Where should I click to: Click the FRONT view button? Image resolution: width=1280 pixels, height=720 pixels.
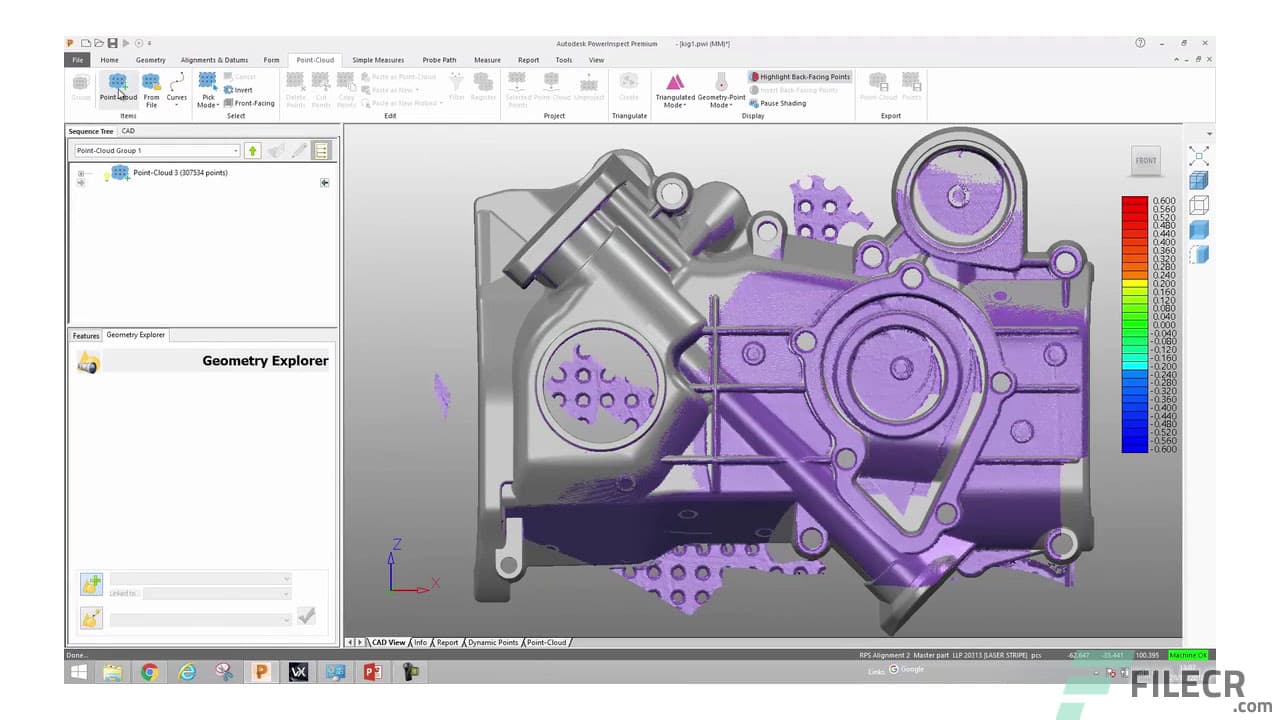click(x=1146, y=160)
